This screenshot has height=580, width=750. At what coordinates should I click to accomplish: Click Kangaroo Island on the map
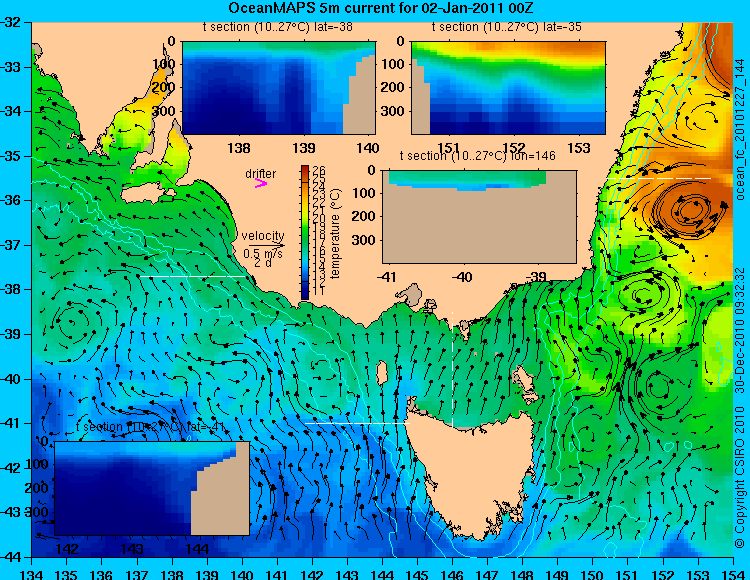click(146, 194)
